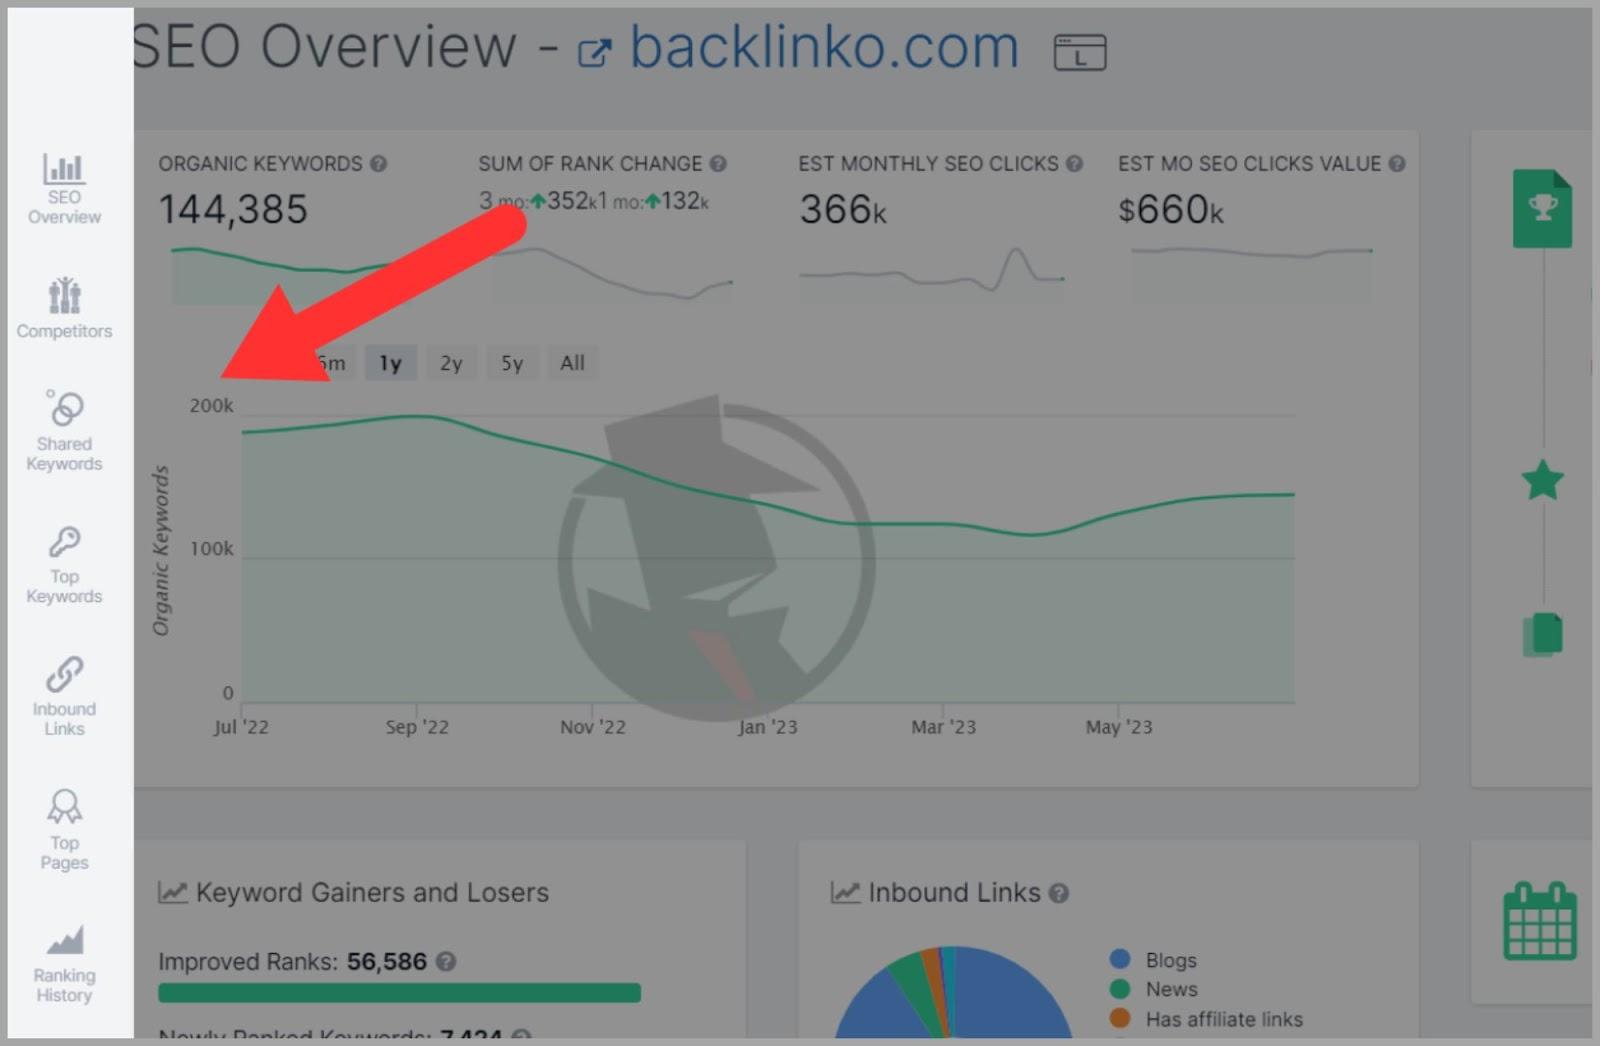Click the help icon beside Organic Keywords
Image resolution: width=1600 pixels, height=1046 pixels.
[378, 164]
